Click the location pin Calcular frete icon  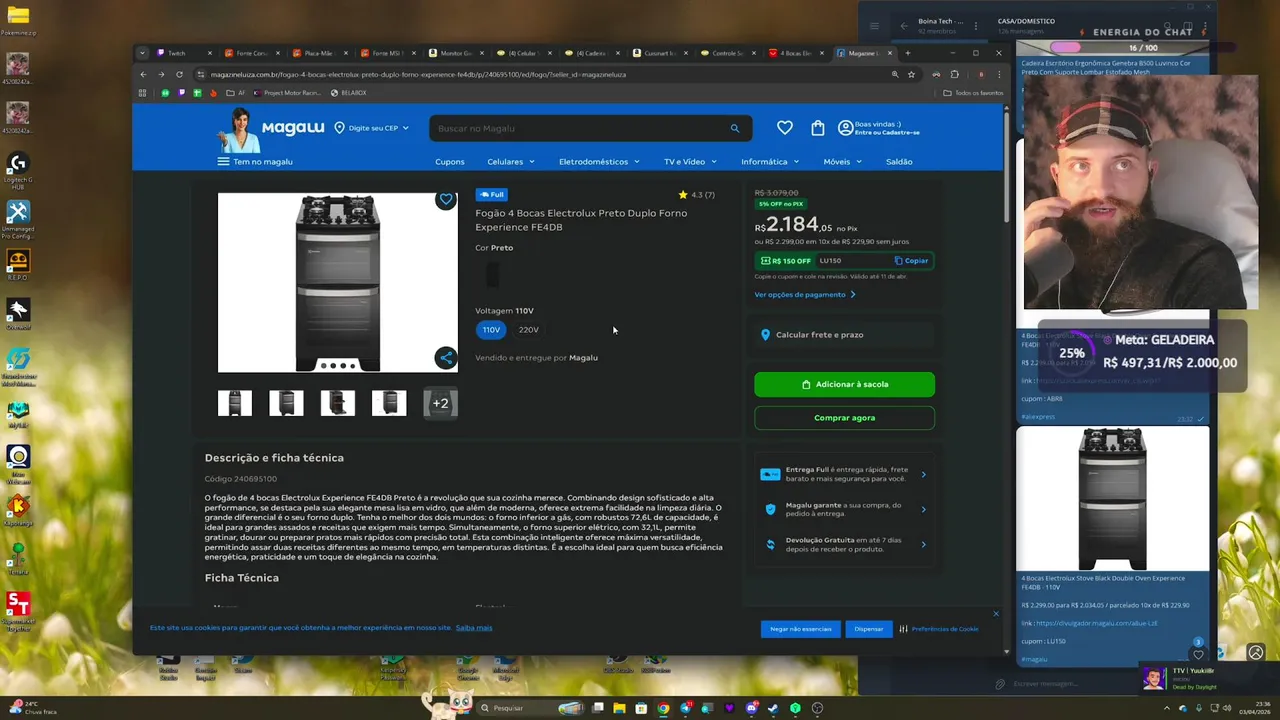[x=766, y=335]
